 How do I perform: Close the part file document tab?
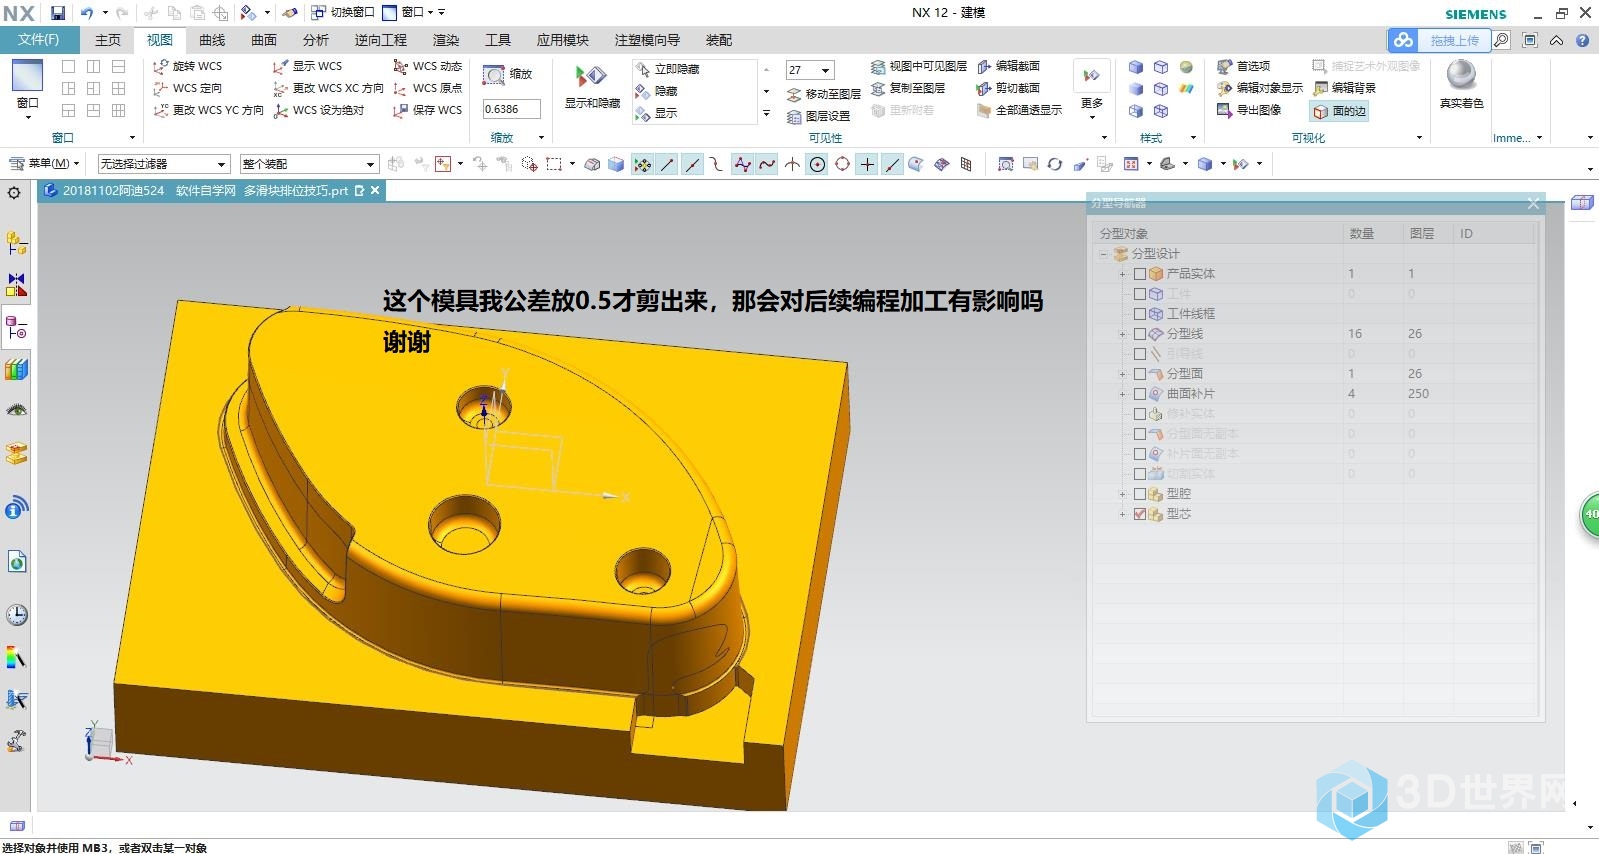375,190
